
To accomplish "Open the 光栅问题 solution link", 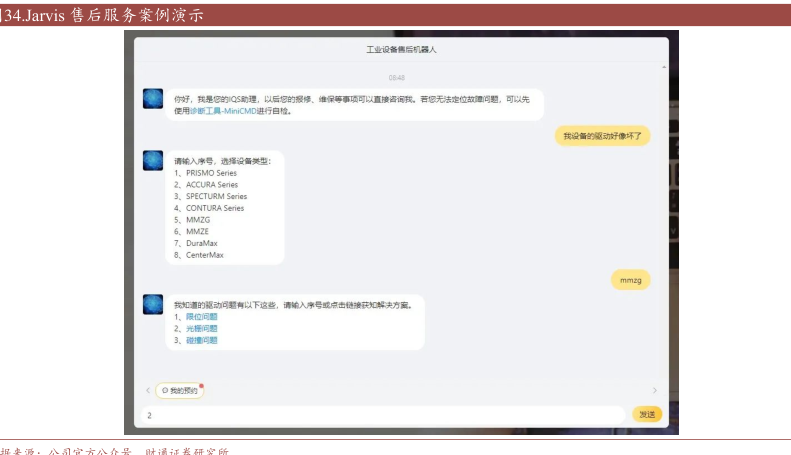I will pyautogui.click(x=201, y=328).
